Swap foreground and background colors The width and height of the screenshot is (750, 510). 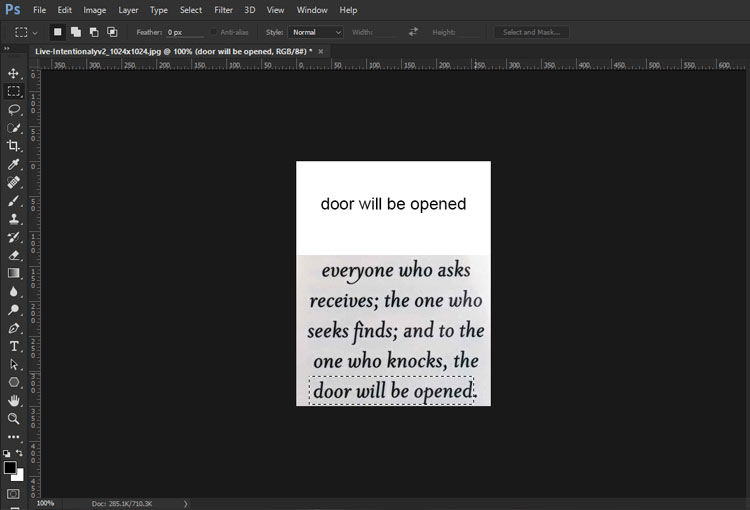coord(19,453)
